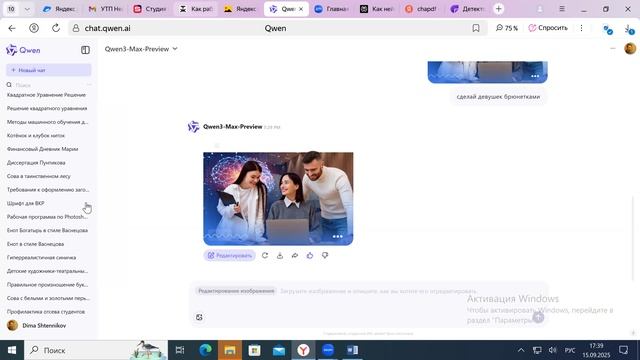Share the generated response
The width and height of the screenshot is (640, 360).
(x=295, y=256)
